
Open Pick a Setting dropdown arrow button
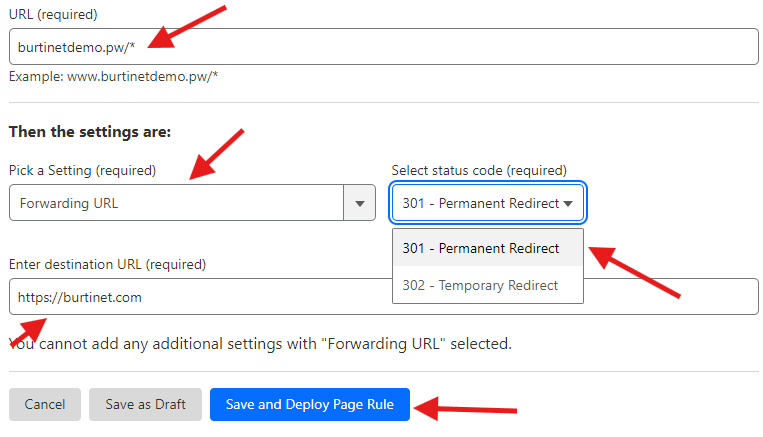click(359, 203)
